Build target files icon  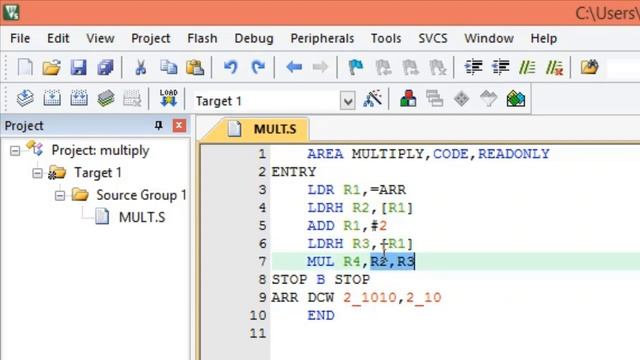coord(52,99)
